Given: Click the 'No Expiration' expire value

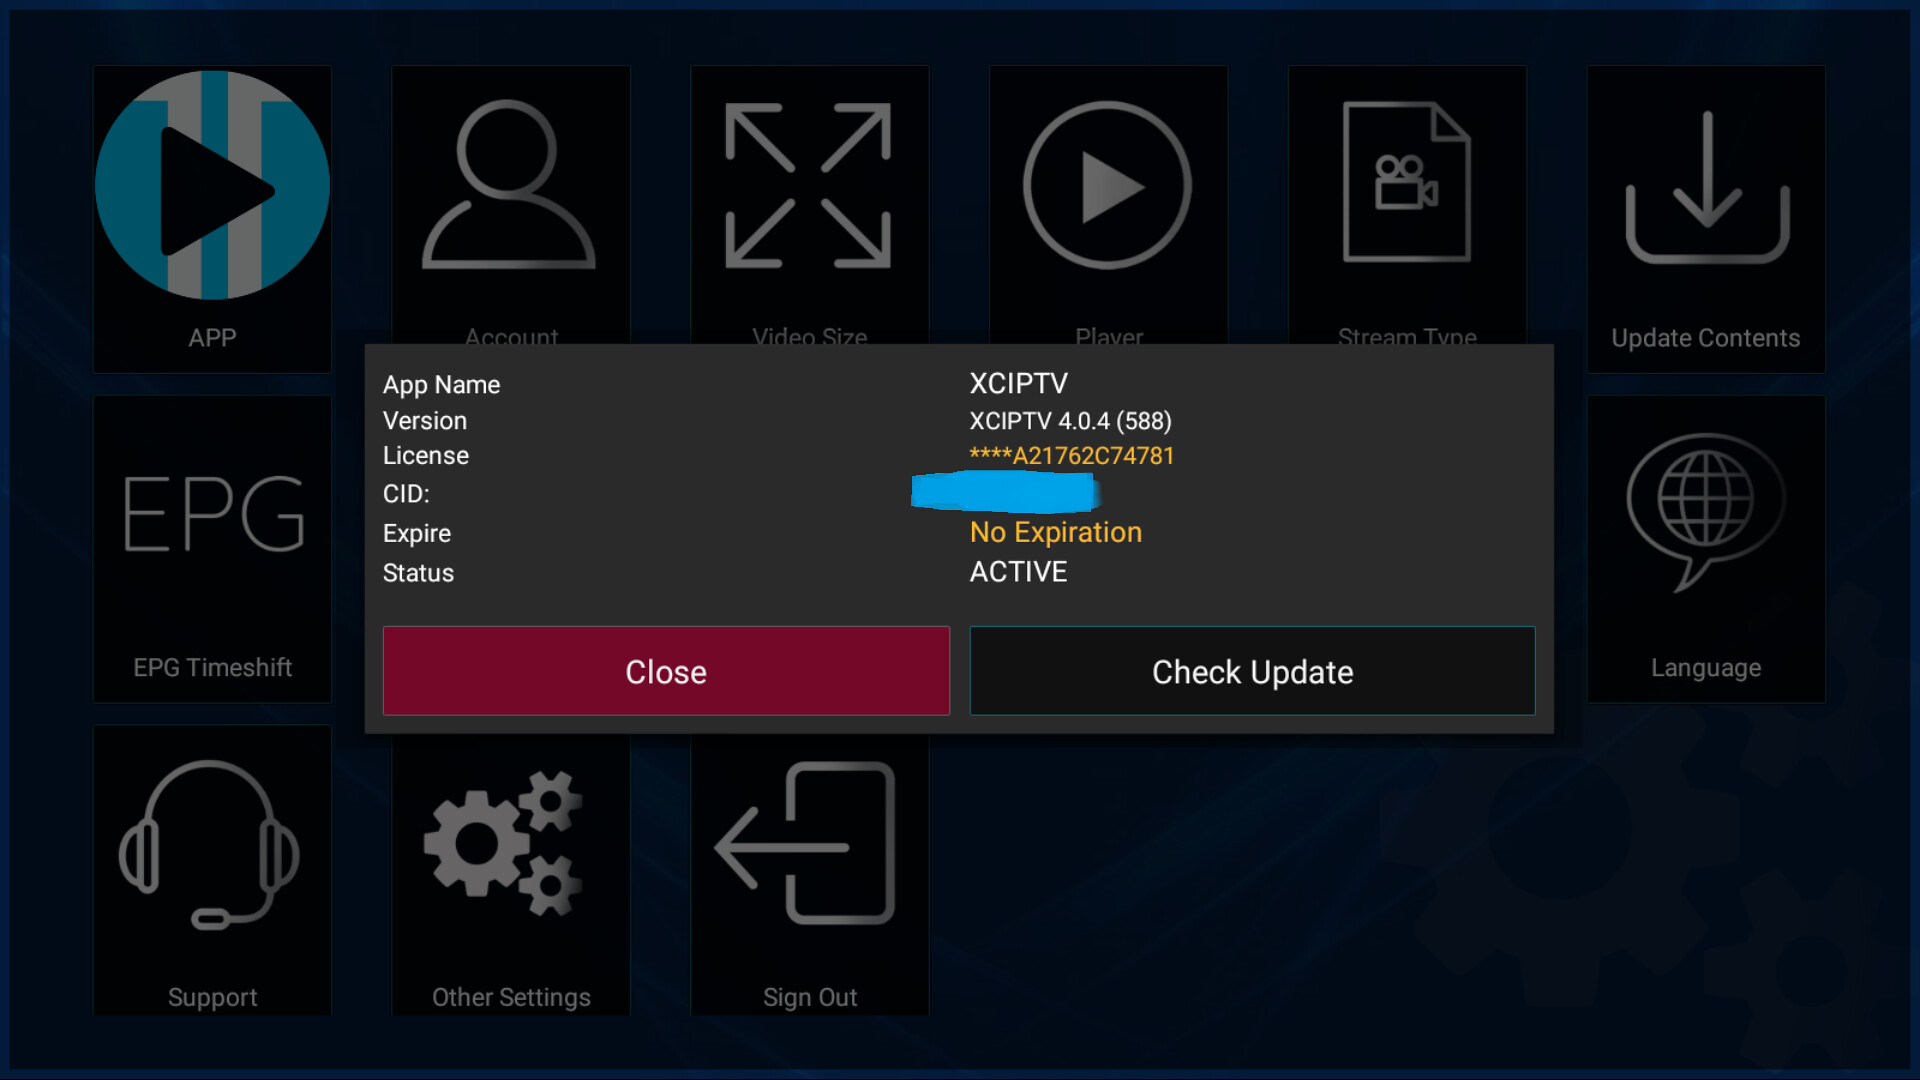Looking at the screenshot, I should (x=1056, y=532).
